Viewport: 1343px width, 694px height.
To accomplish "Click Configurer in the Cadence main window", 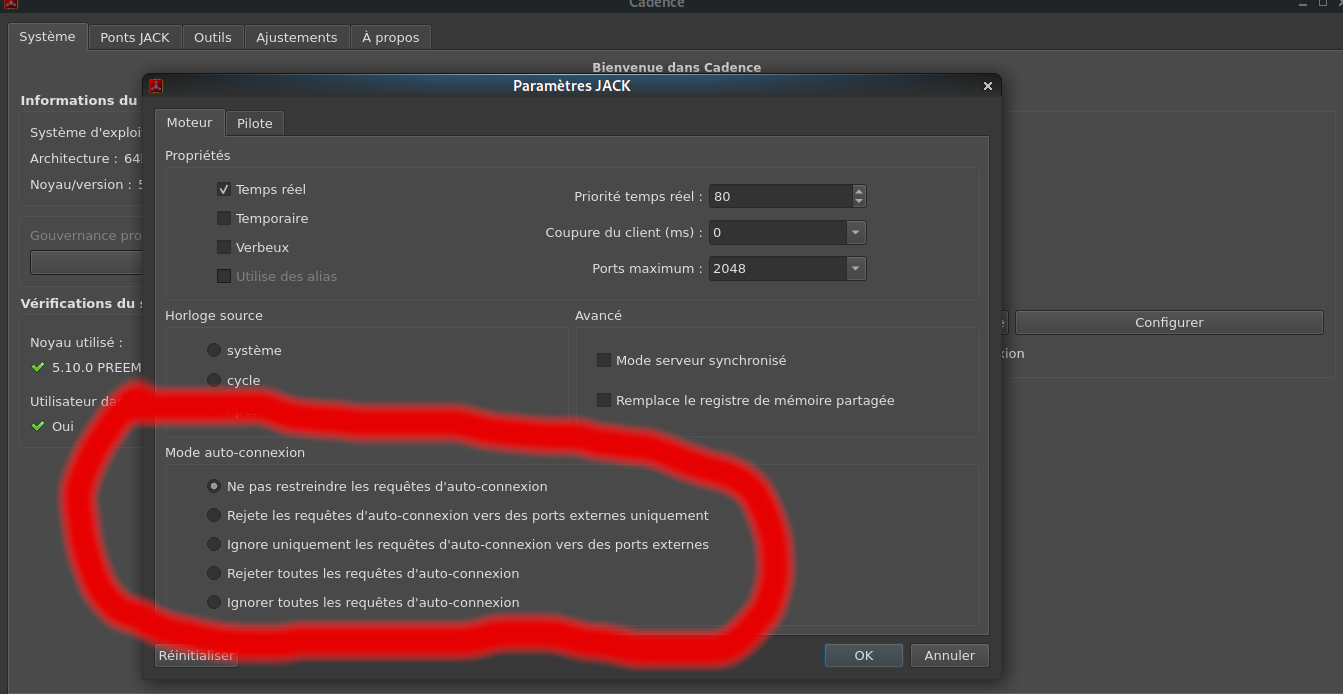I will (1169, 322).
